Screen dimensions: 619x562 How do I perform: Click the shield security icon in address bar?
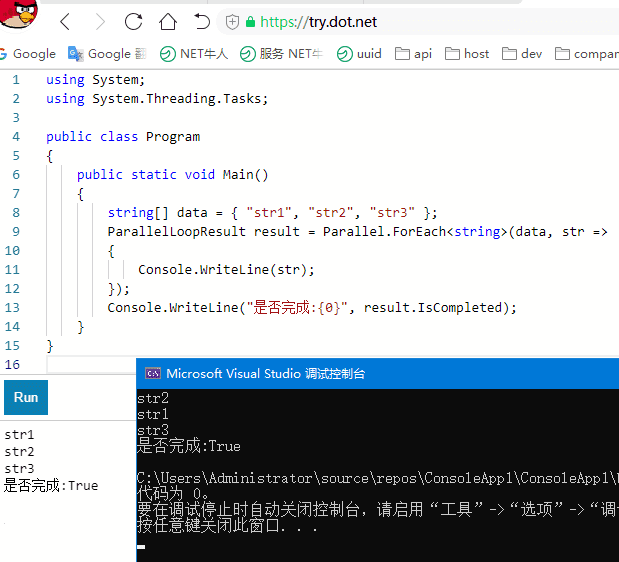(232, 22)
